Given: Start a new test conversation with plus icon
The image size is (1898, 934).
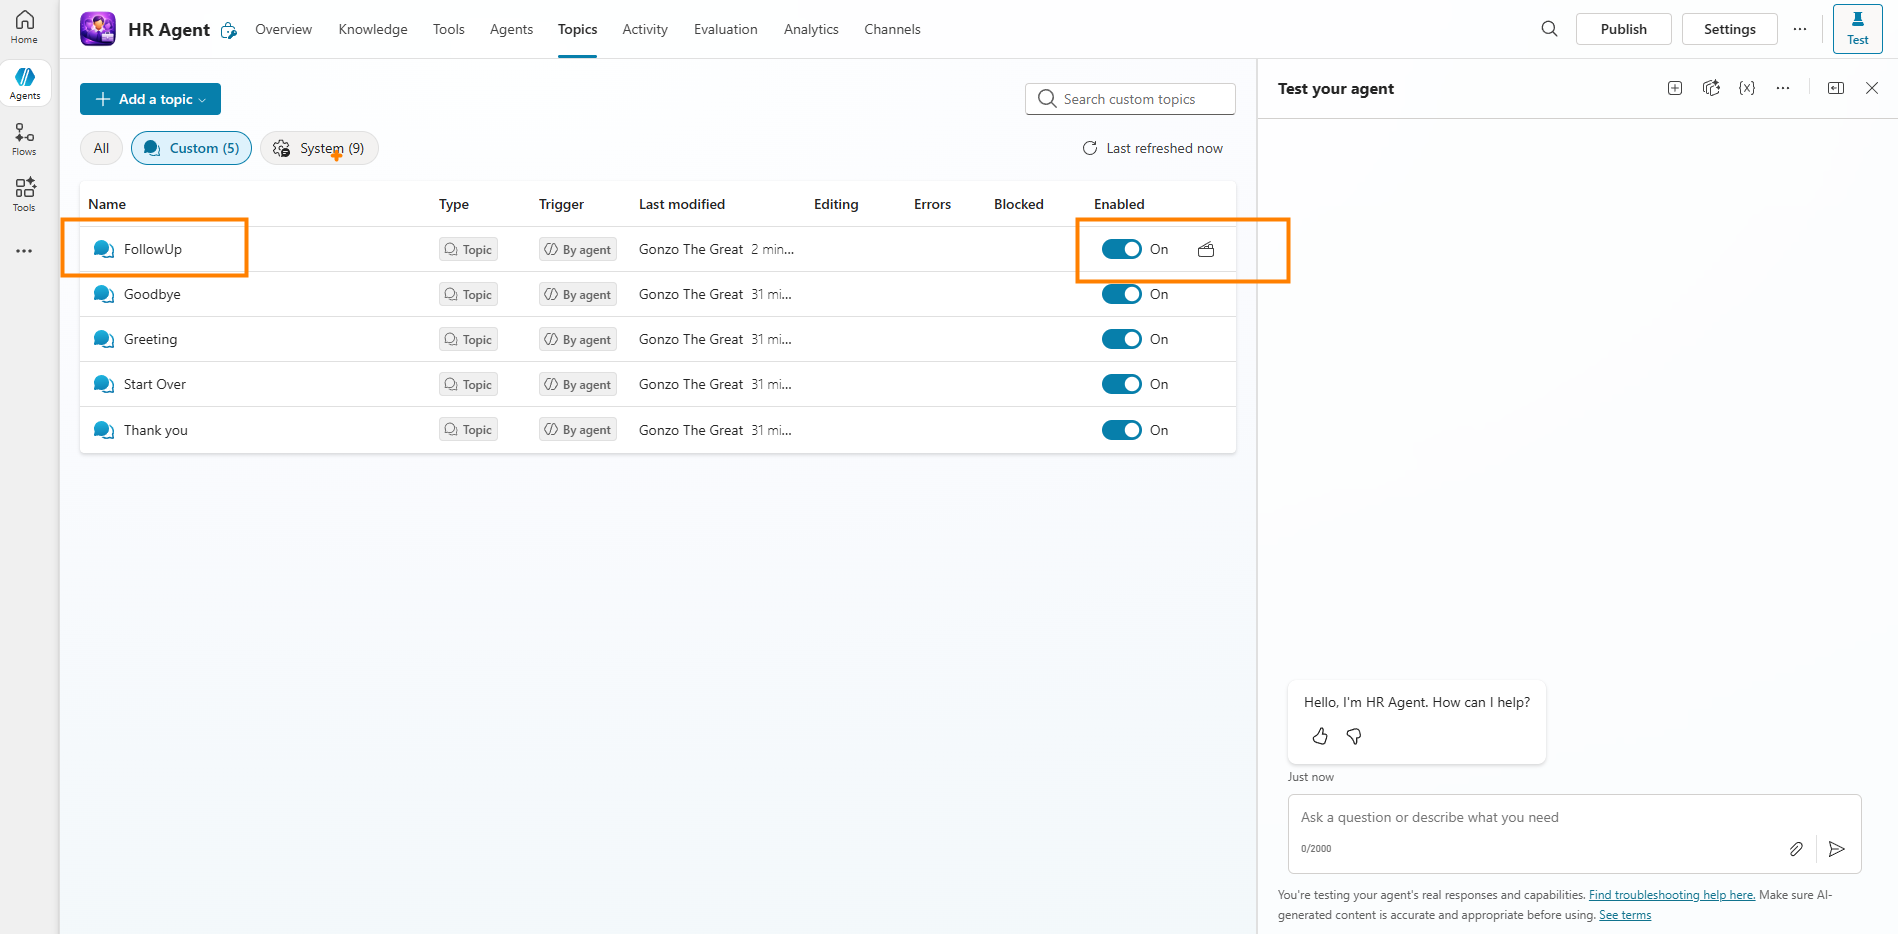Looking at the screenshot, I should pyautogui.click(x=1675, y=88).
